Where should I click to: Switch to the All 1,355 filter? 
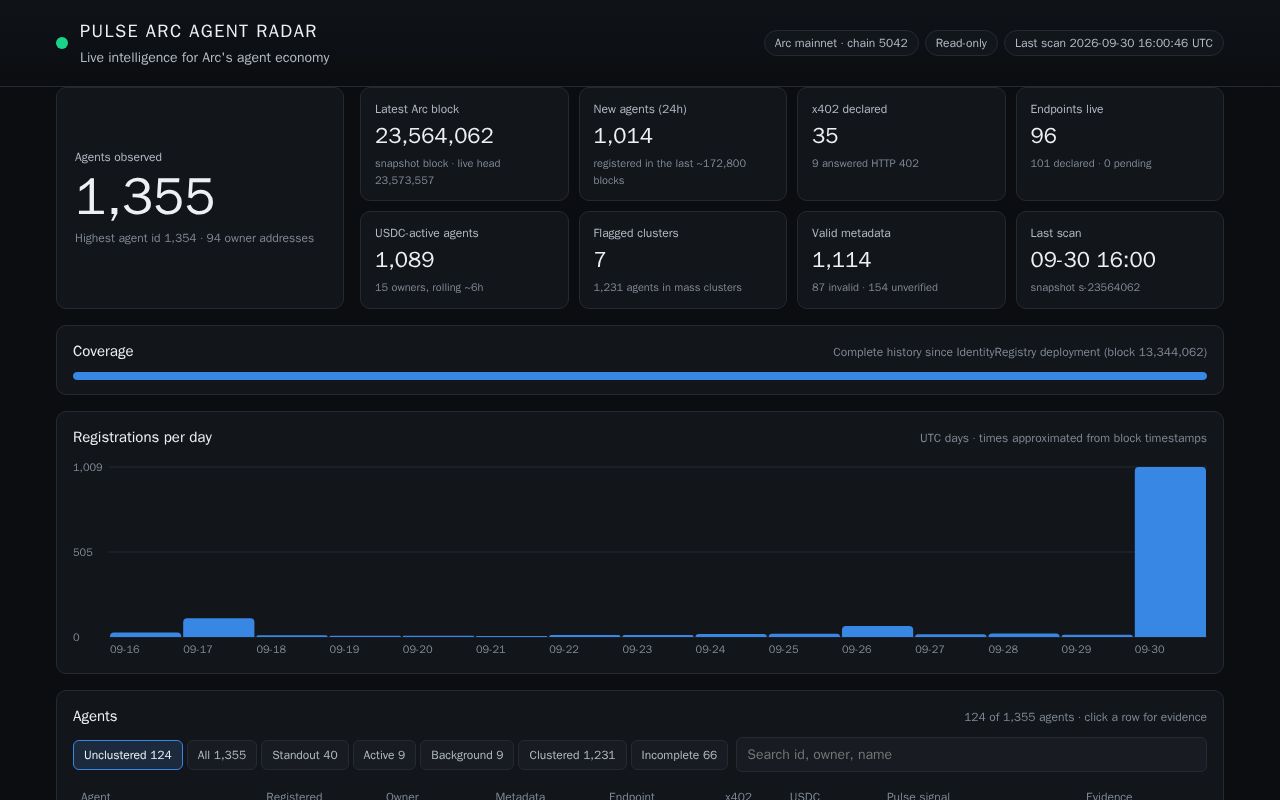click(222, 755)
